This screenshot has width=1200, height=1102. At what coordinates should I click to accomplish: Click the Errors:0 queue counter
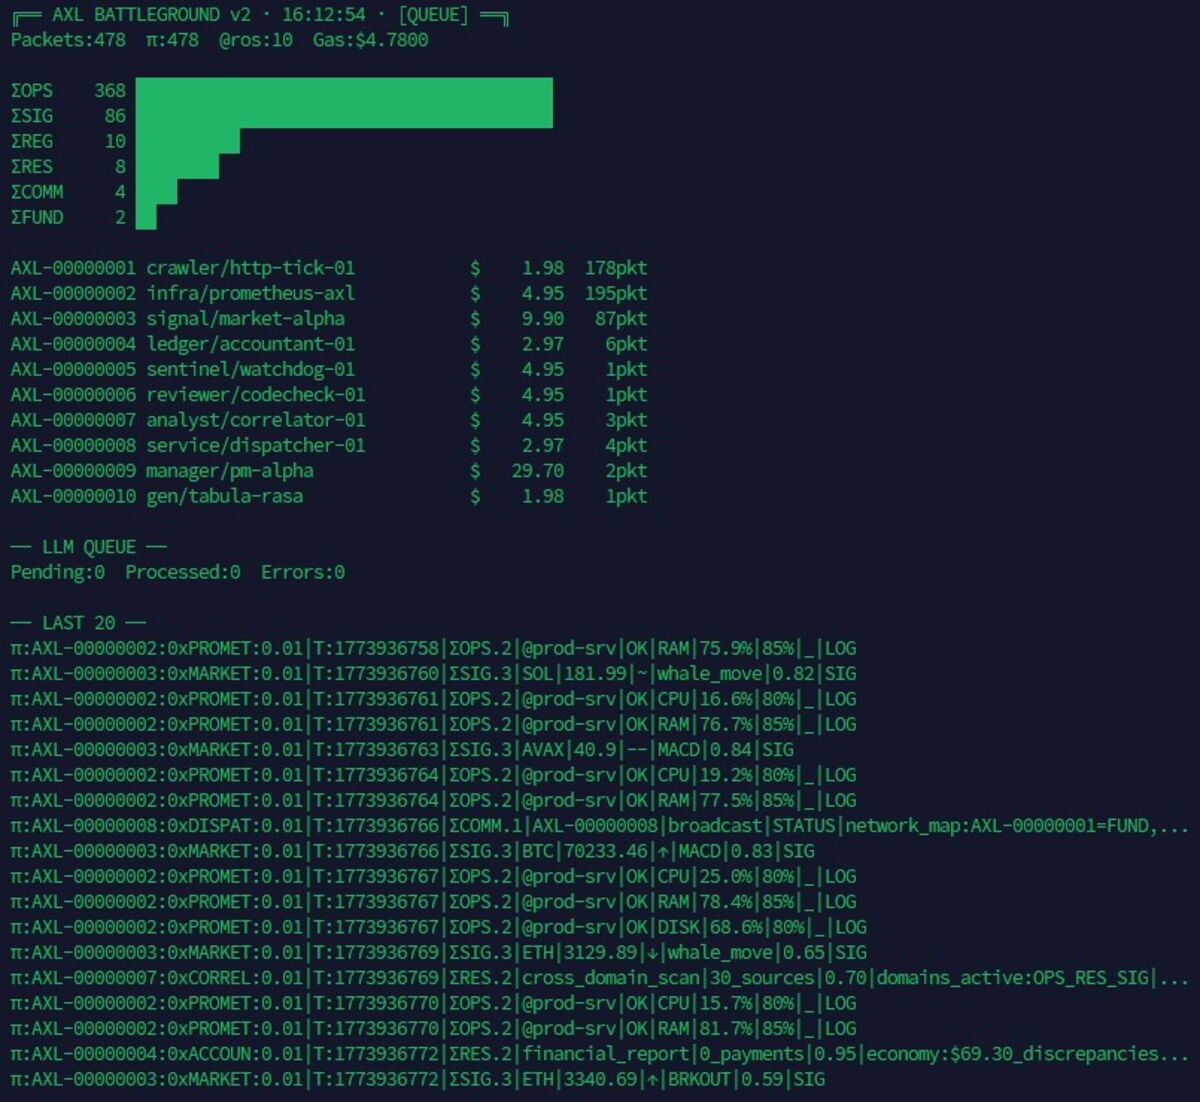coord(302,572)
